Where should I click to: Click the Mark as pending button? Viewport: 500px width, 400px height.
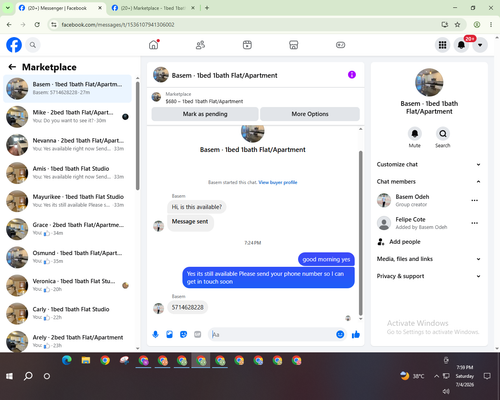point(205,114)
